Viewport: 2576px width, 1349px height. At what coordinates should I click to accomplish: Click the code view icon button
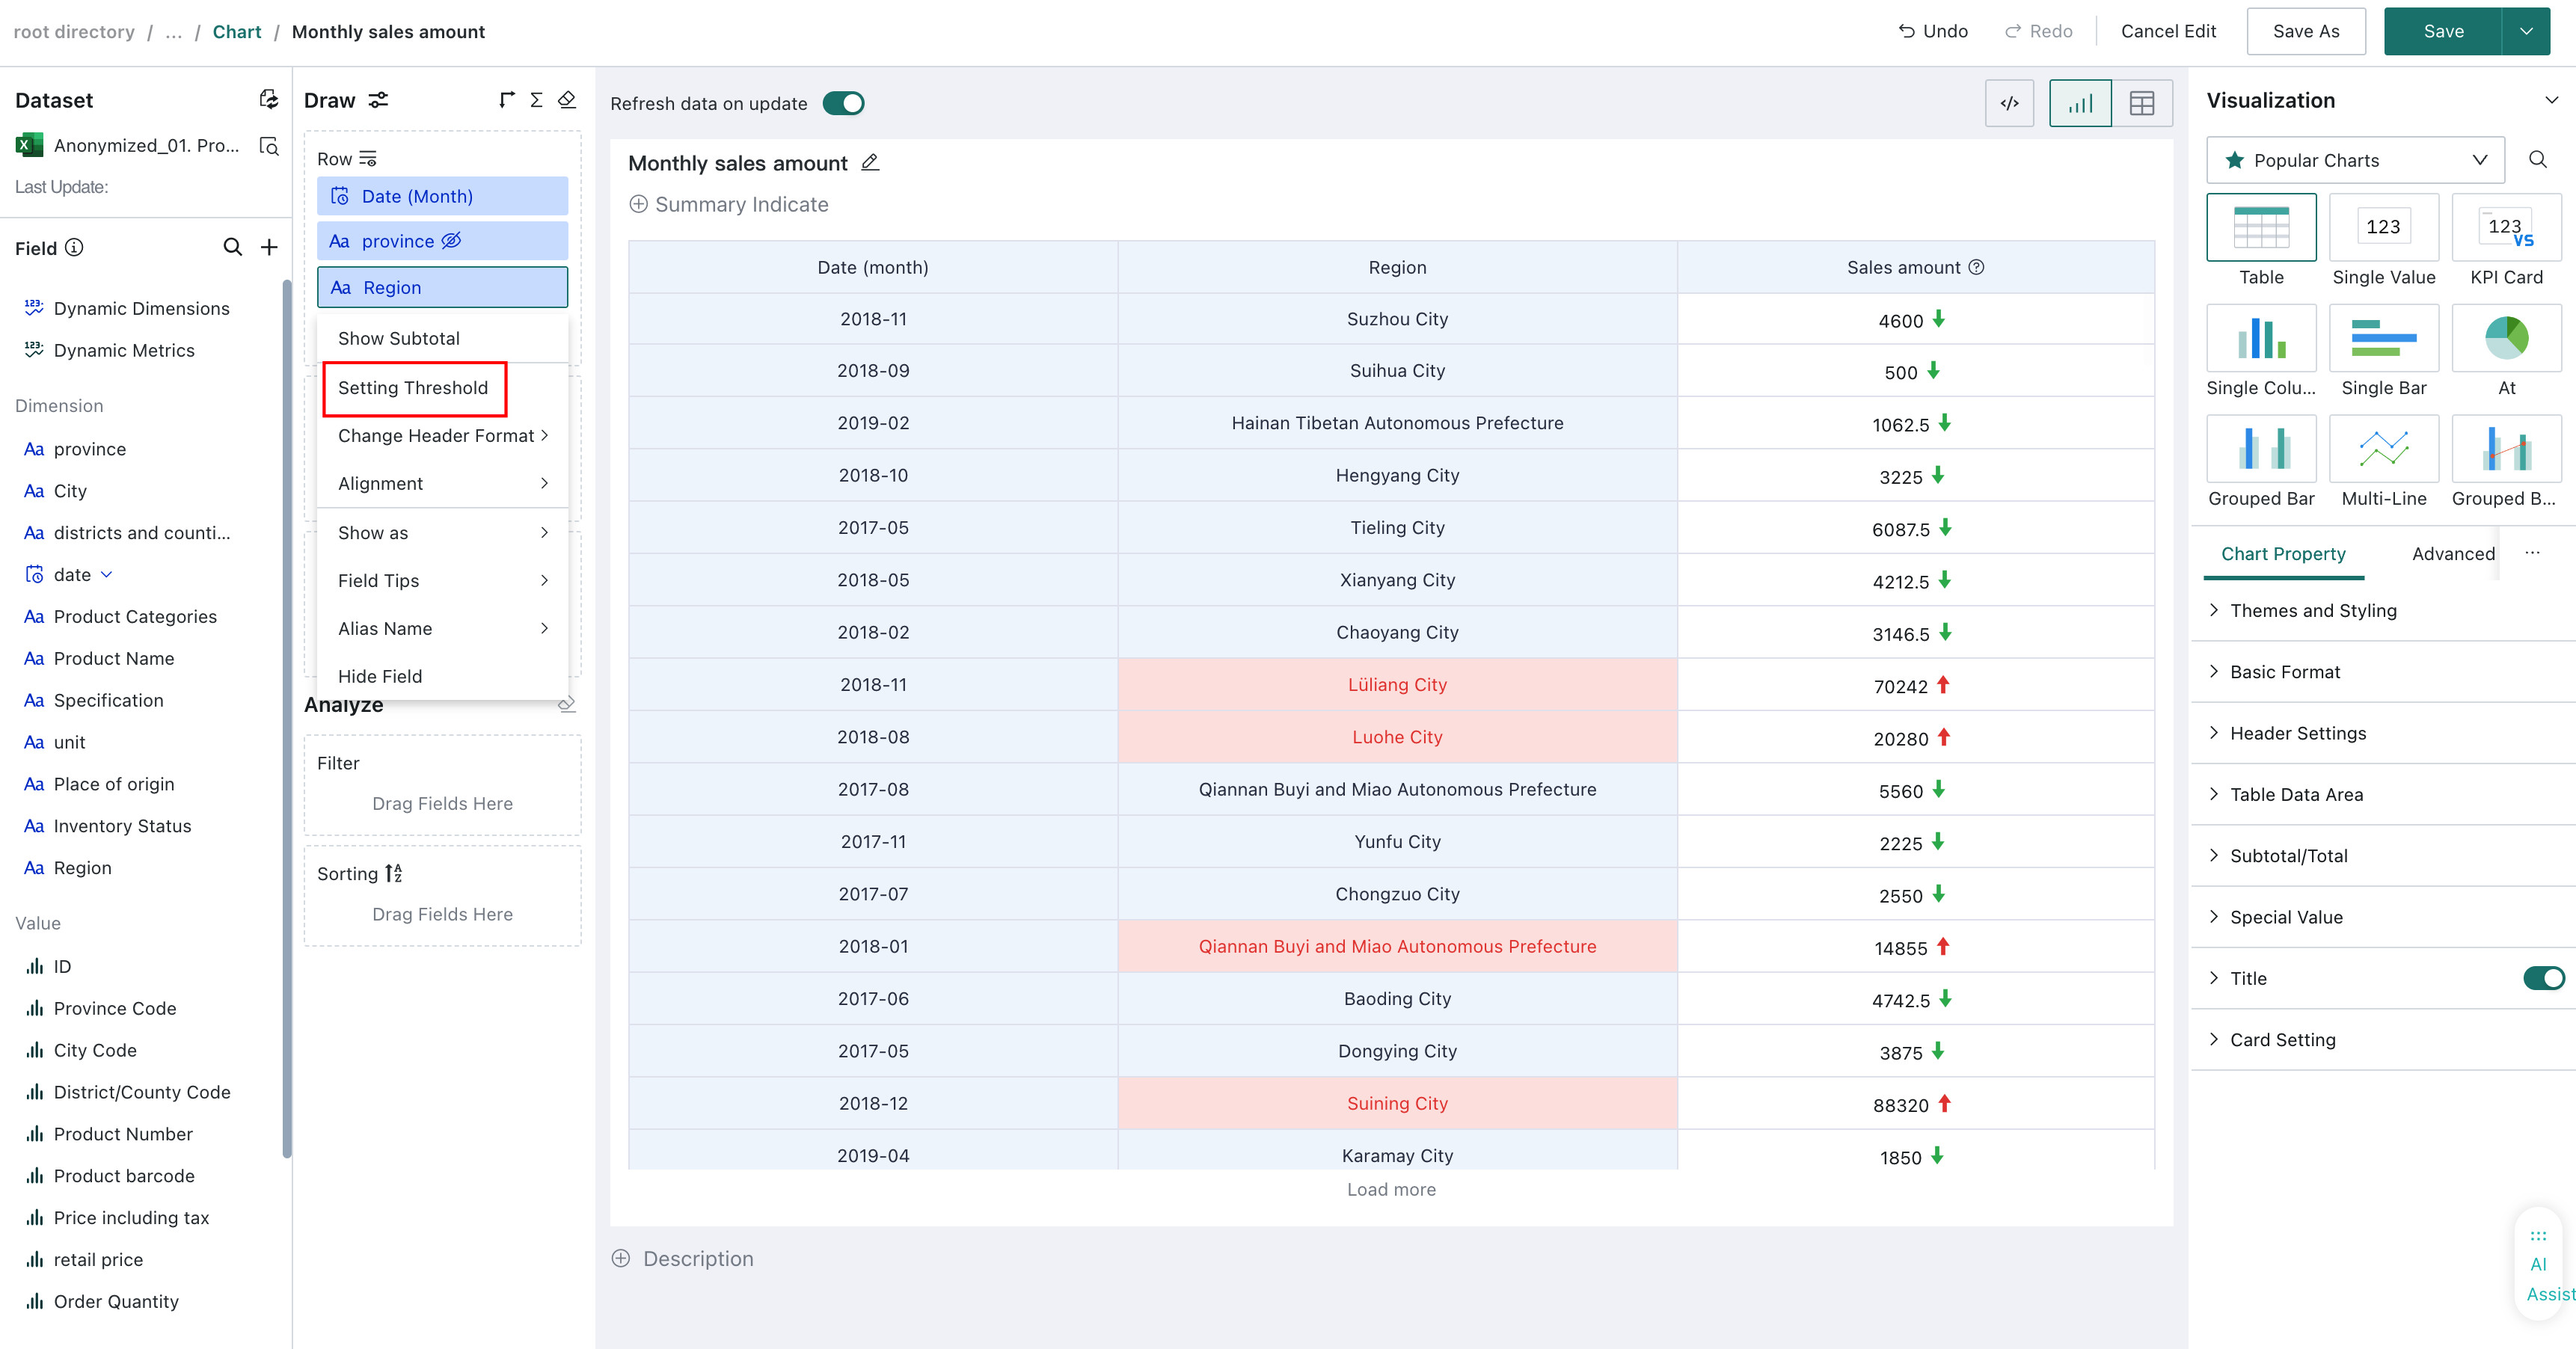click(2009, 103)
